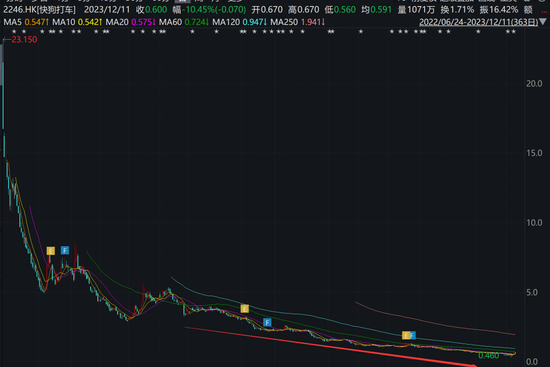Select the MA60 indicator label

coord(170,22)
